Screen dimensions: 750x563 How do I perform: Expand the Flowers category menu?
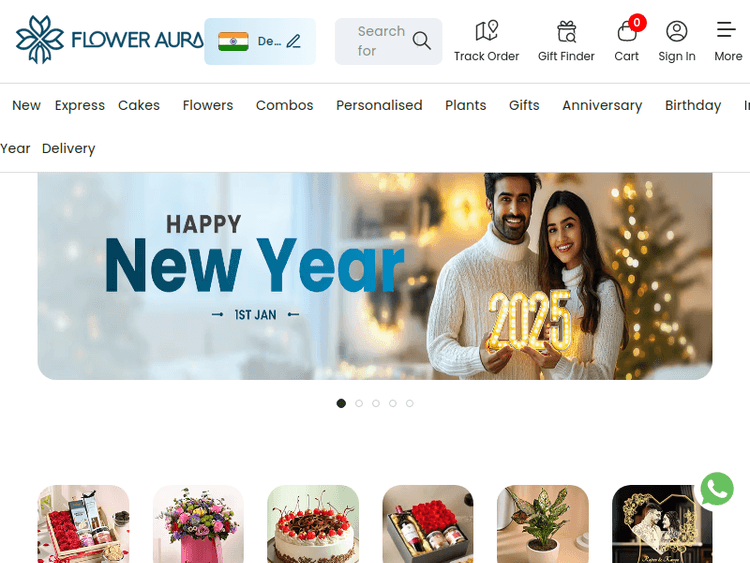208,105
